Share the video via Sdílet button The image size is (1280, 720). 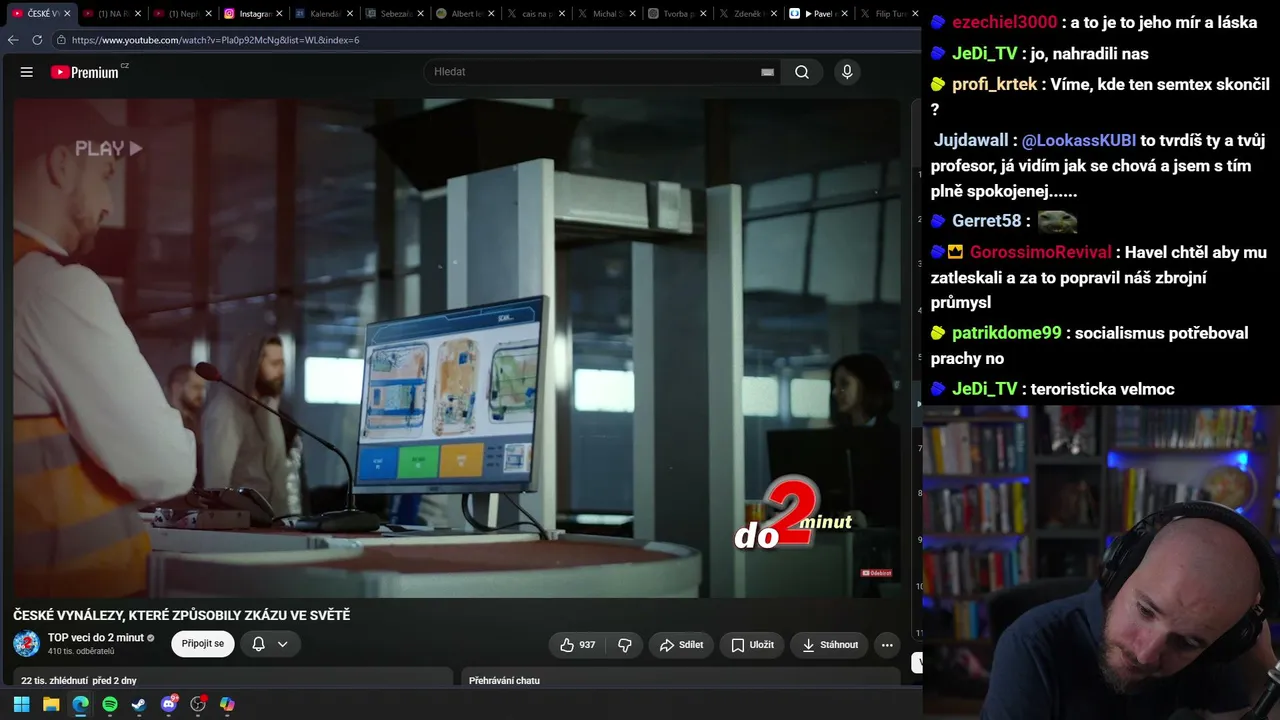681,645
